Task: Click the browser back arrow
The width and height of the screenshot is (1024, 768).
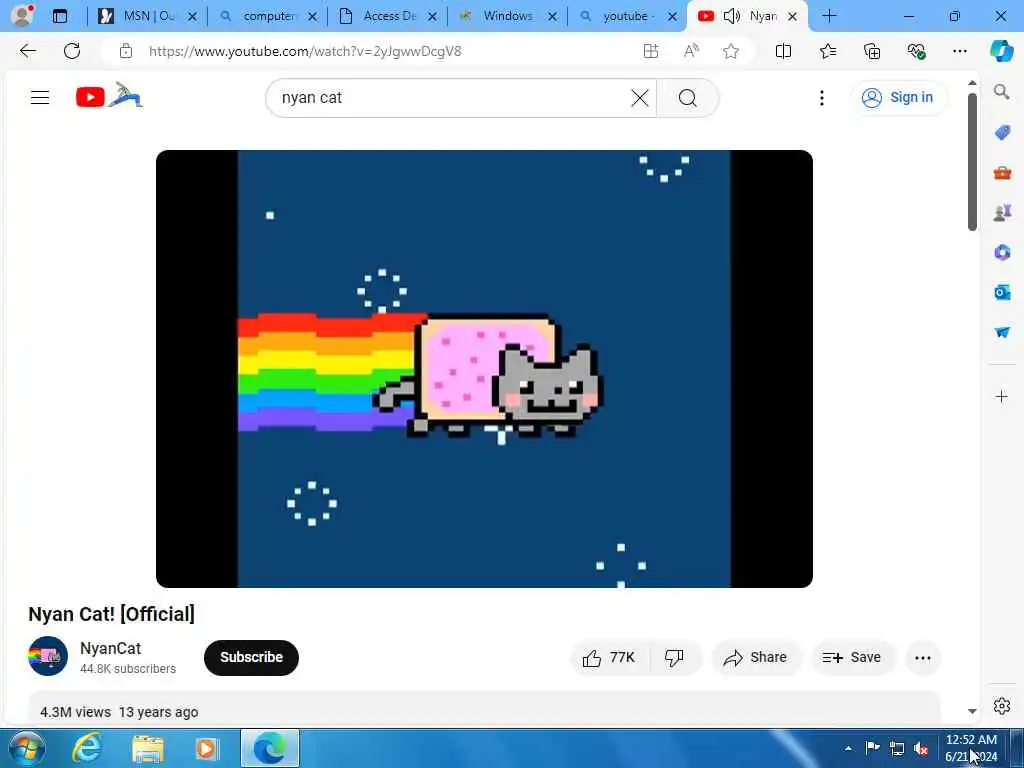Action: tap(27, 51)
